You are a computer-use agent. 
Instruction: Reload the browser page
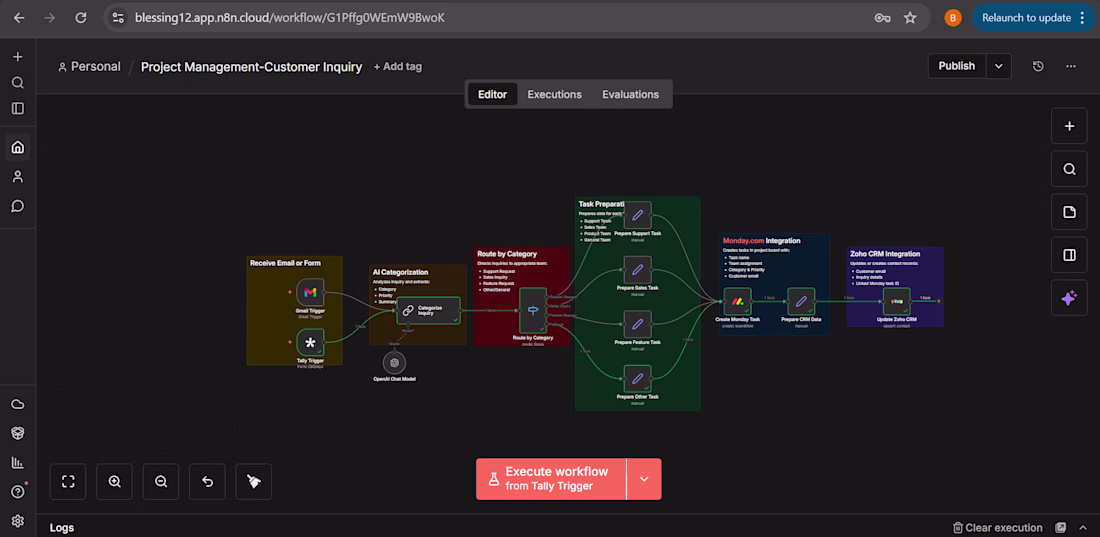(x=81, y=18)
